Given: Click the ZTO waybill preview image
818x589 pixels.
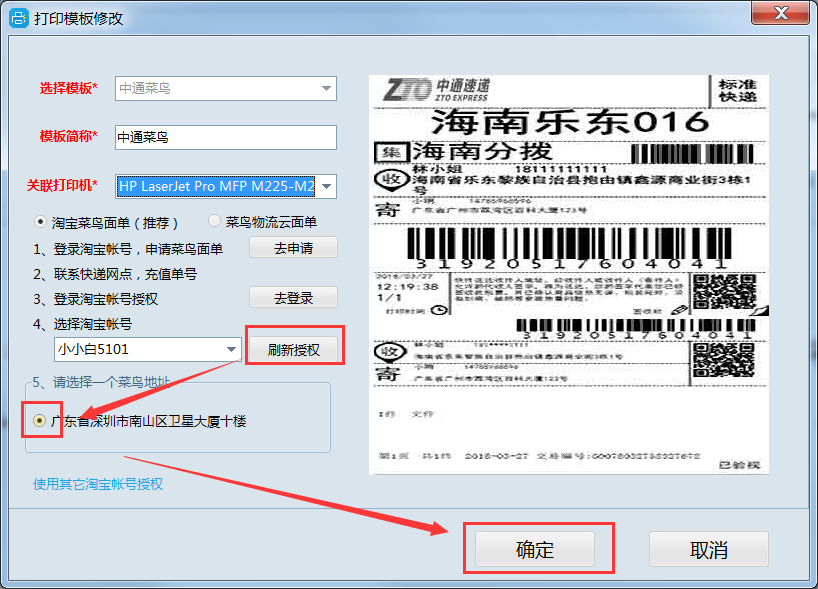Looking at the screenshot, I should click(569, 275).
